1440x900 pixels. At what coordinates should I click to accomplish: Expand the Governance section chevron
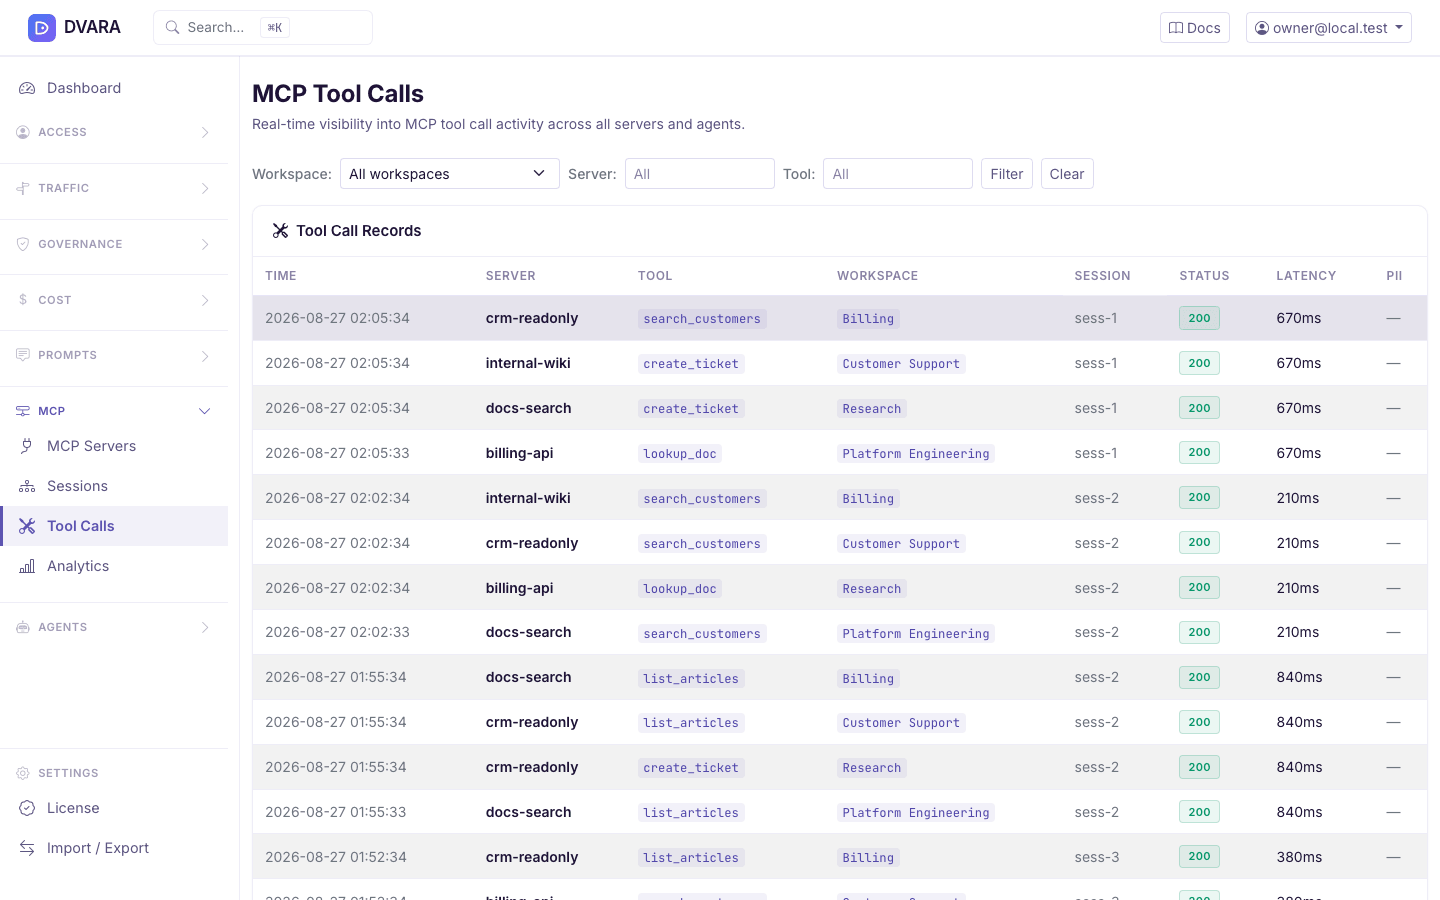pyautogui.click(x=205, y=244)
